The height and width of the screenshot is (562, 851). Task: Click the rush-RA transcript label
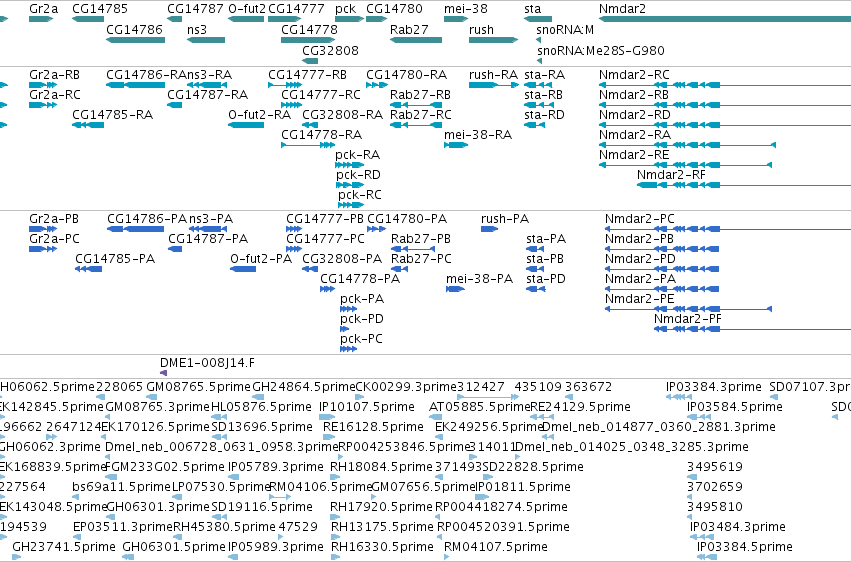pos(493,74)
